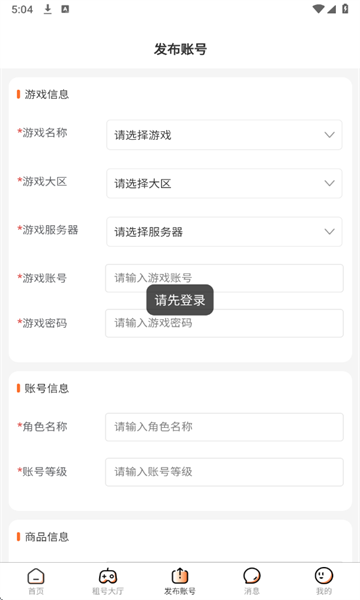360x600 pixels.
Task: Open the 消息 chat bubble icon
Action: (252, 576)
